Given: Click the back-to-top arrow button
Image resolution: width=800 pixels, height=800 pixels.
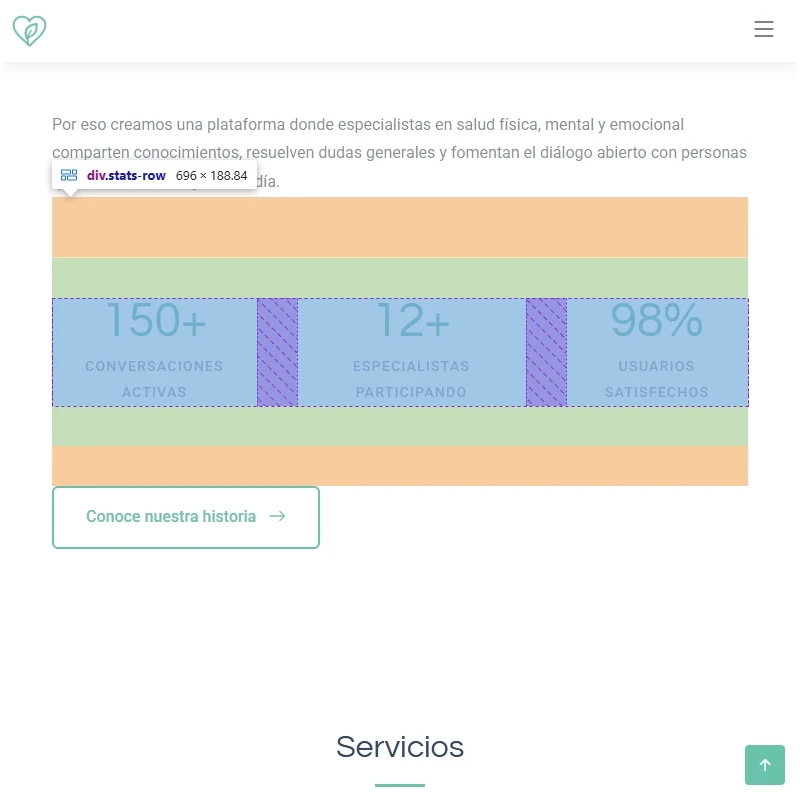Looking at the screenshot, I should click(x=764, y=765).
